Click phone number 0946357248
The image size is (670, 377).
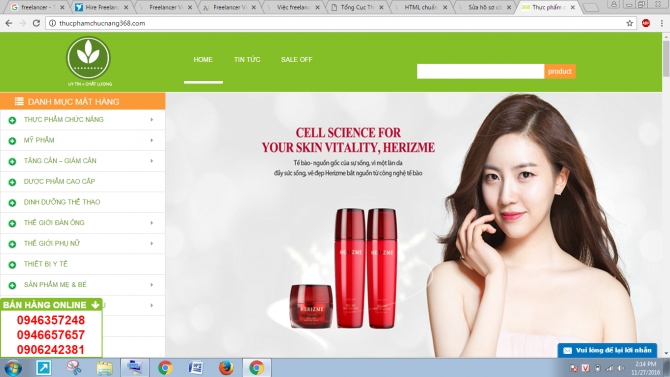tap(51, 320)
